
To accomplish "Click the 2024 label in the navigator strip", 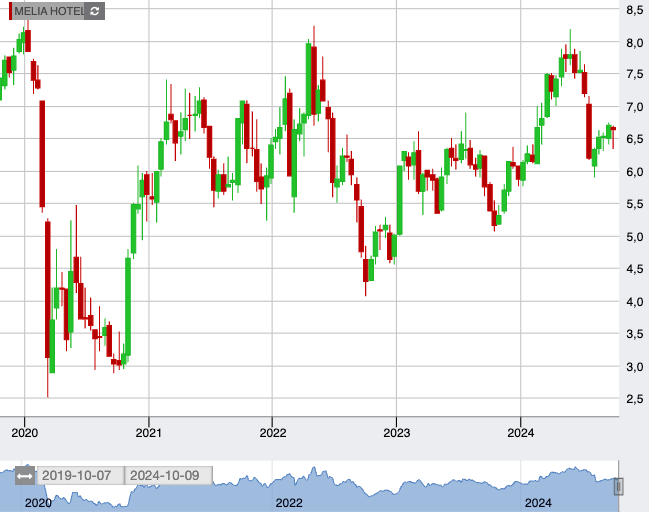I will tap(538, 503).
